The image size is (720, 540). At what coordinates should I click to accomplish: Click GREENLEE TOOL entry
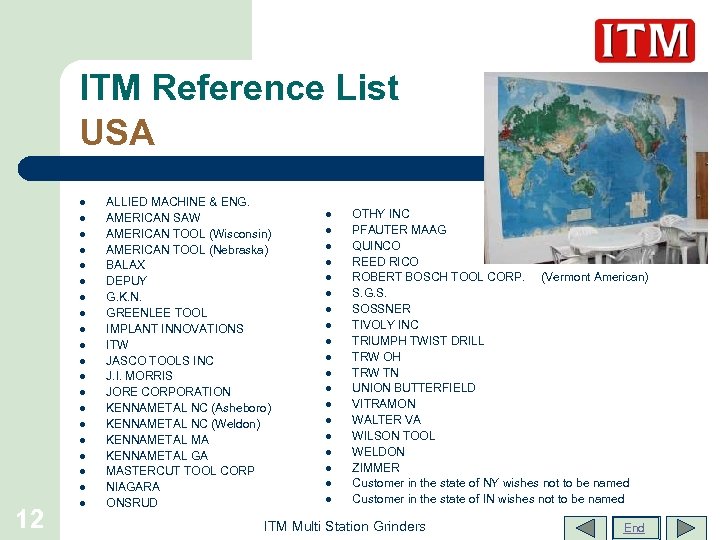tap(156, 313)
